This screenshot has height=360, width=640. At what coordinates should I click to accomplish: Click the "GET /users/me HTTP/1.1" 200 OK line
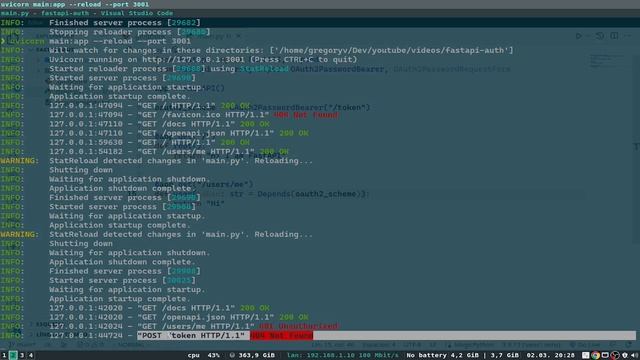click(144, 152)
